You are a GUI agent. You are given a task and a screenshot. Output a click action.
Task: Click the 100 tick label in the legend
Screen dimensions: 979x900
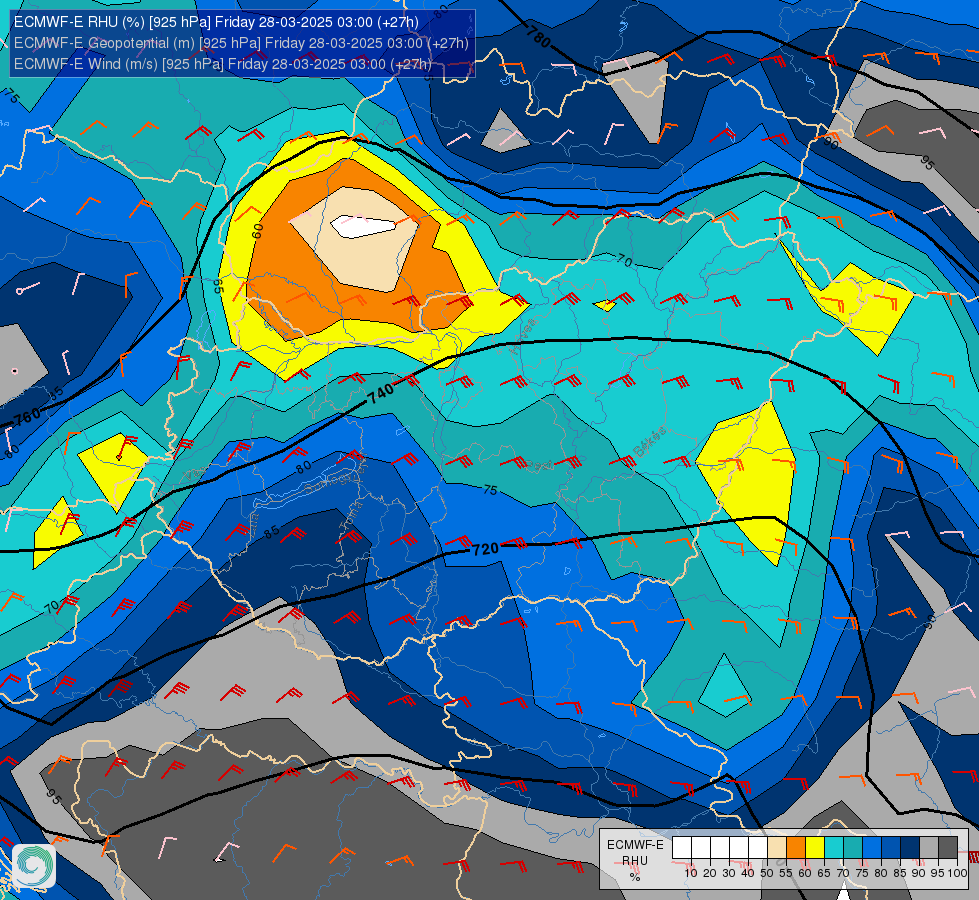(x=957, y=873)
